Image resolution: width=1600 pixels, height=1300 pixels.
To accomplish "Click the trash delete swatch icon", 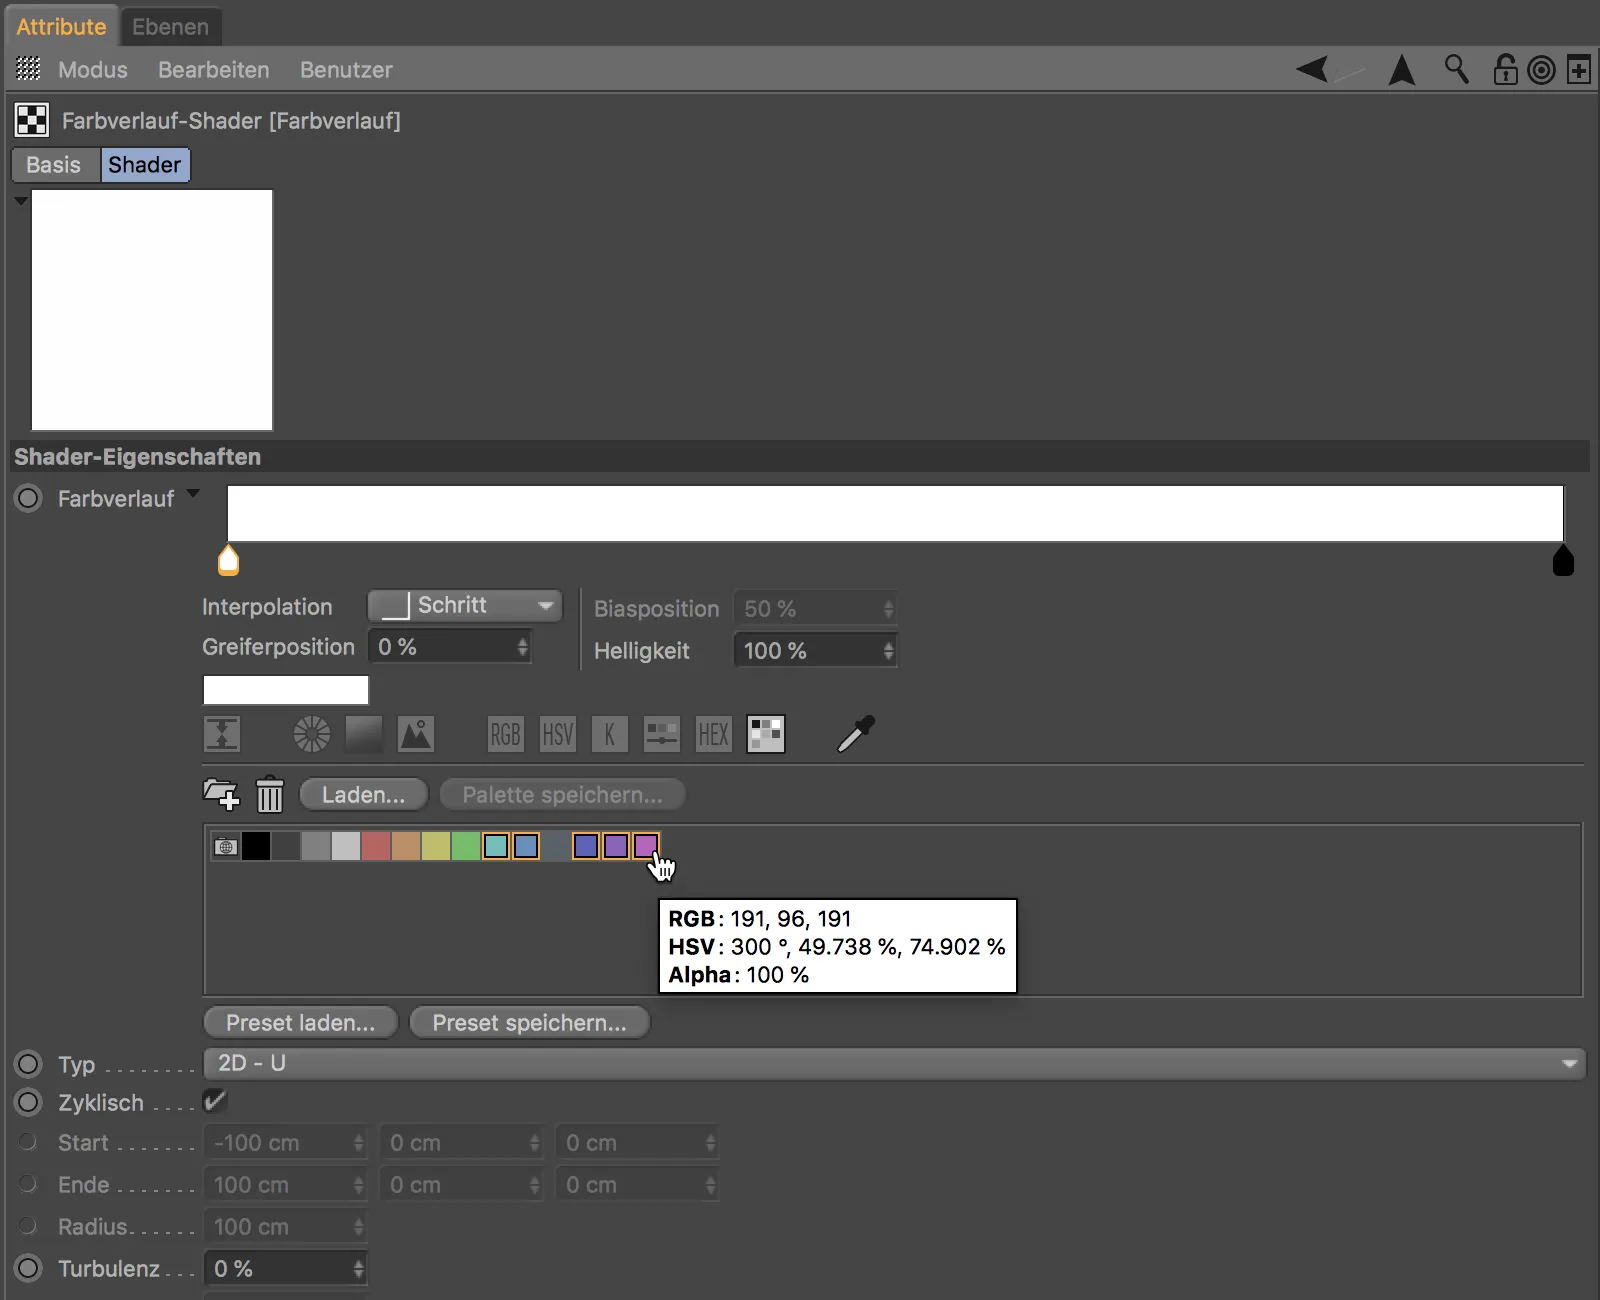I will (x=270, y=795).
